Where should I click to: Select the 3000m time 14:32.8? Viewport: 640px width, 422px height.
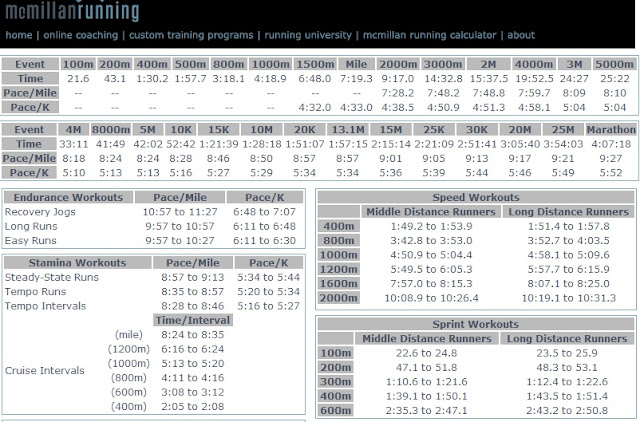click(x=443, y=78)
